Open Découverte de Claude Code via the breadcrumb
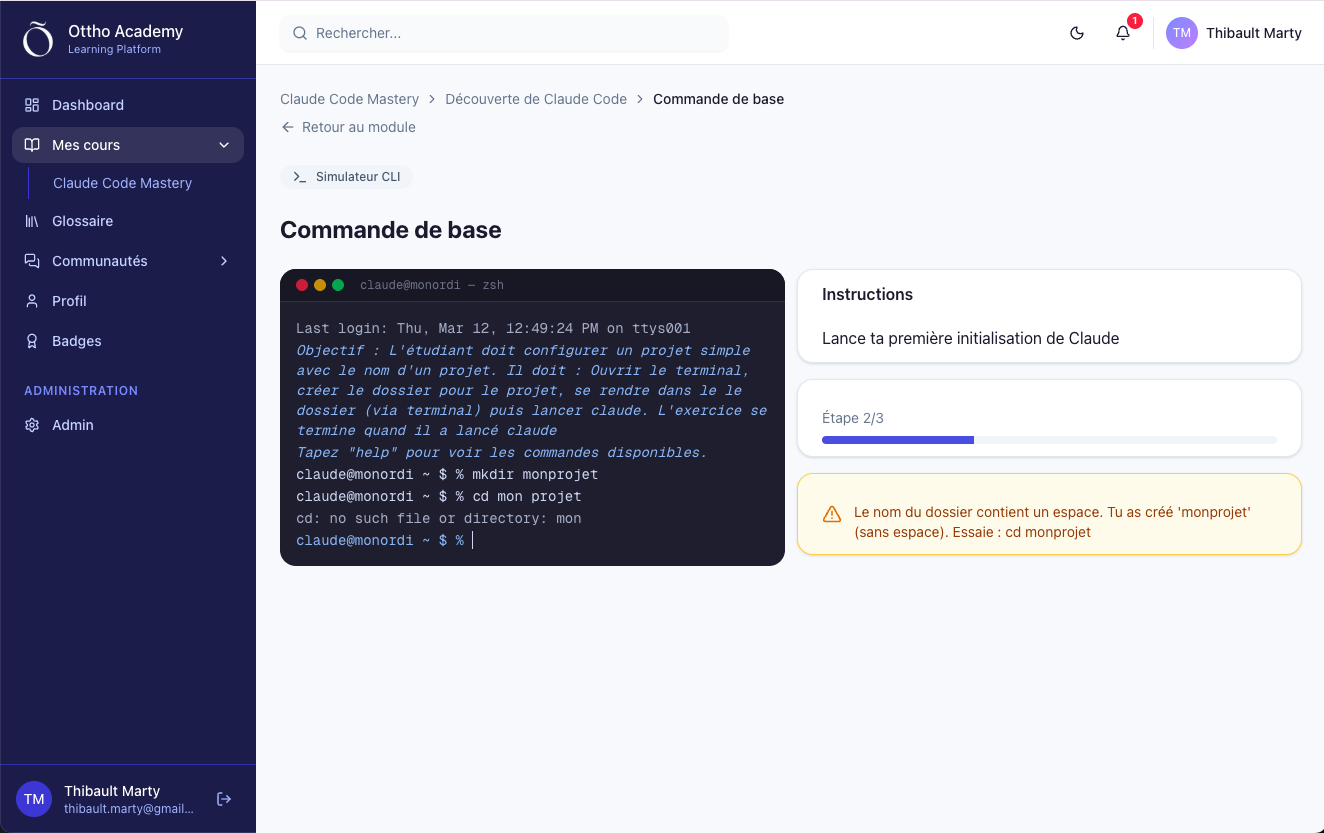 536,99
